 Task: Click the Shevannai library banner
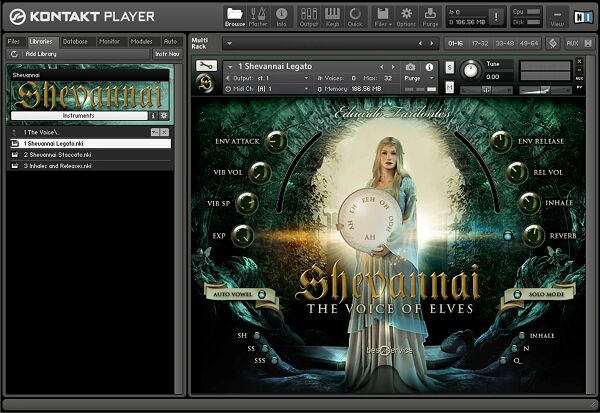(90, 95)
